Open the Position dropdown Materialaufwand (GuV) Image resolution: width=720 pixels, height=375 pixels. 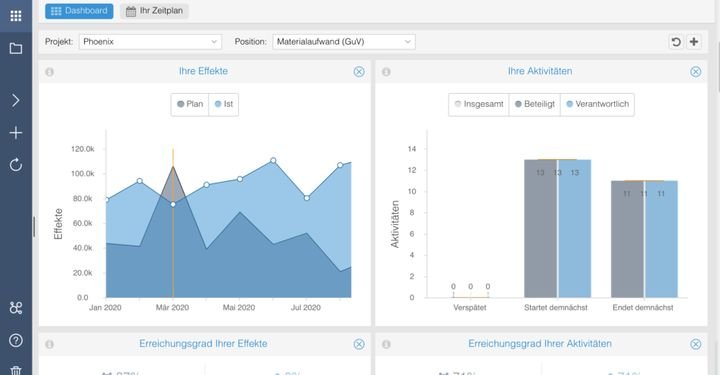[344, 42]
